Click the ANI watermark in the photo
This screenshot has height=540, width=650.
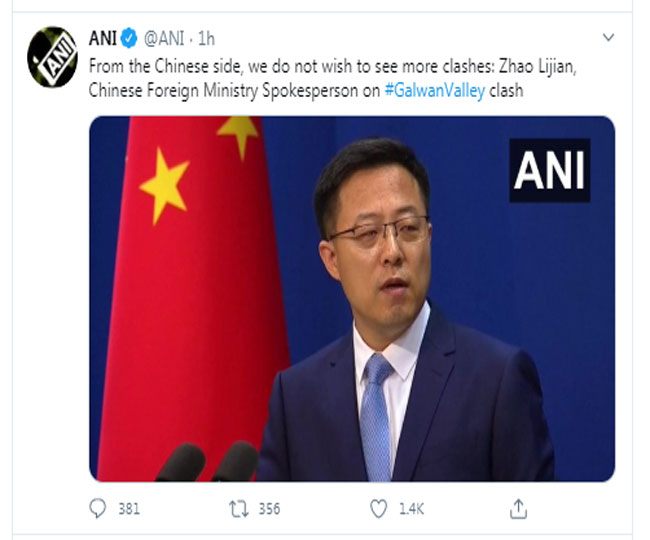tap(549, 170)
